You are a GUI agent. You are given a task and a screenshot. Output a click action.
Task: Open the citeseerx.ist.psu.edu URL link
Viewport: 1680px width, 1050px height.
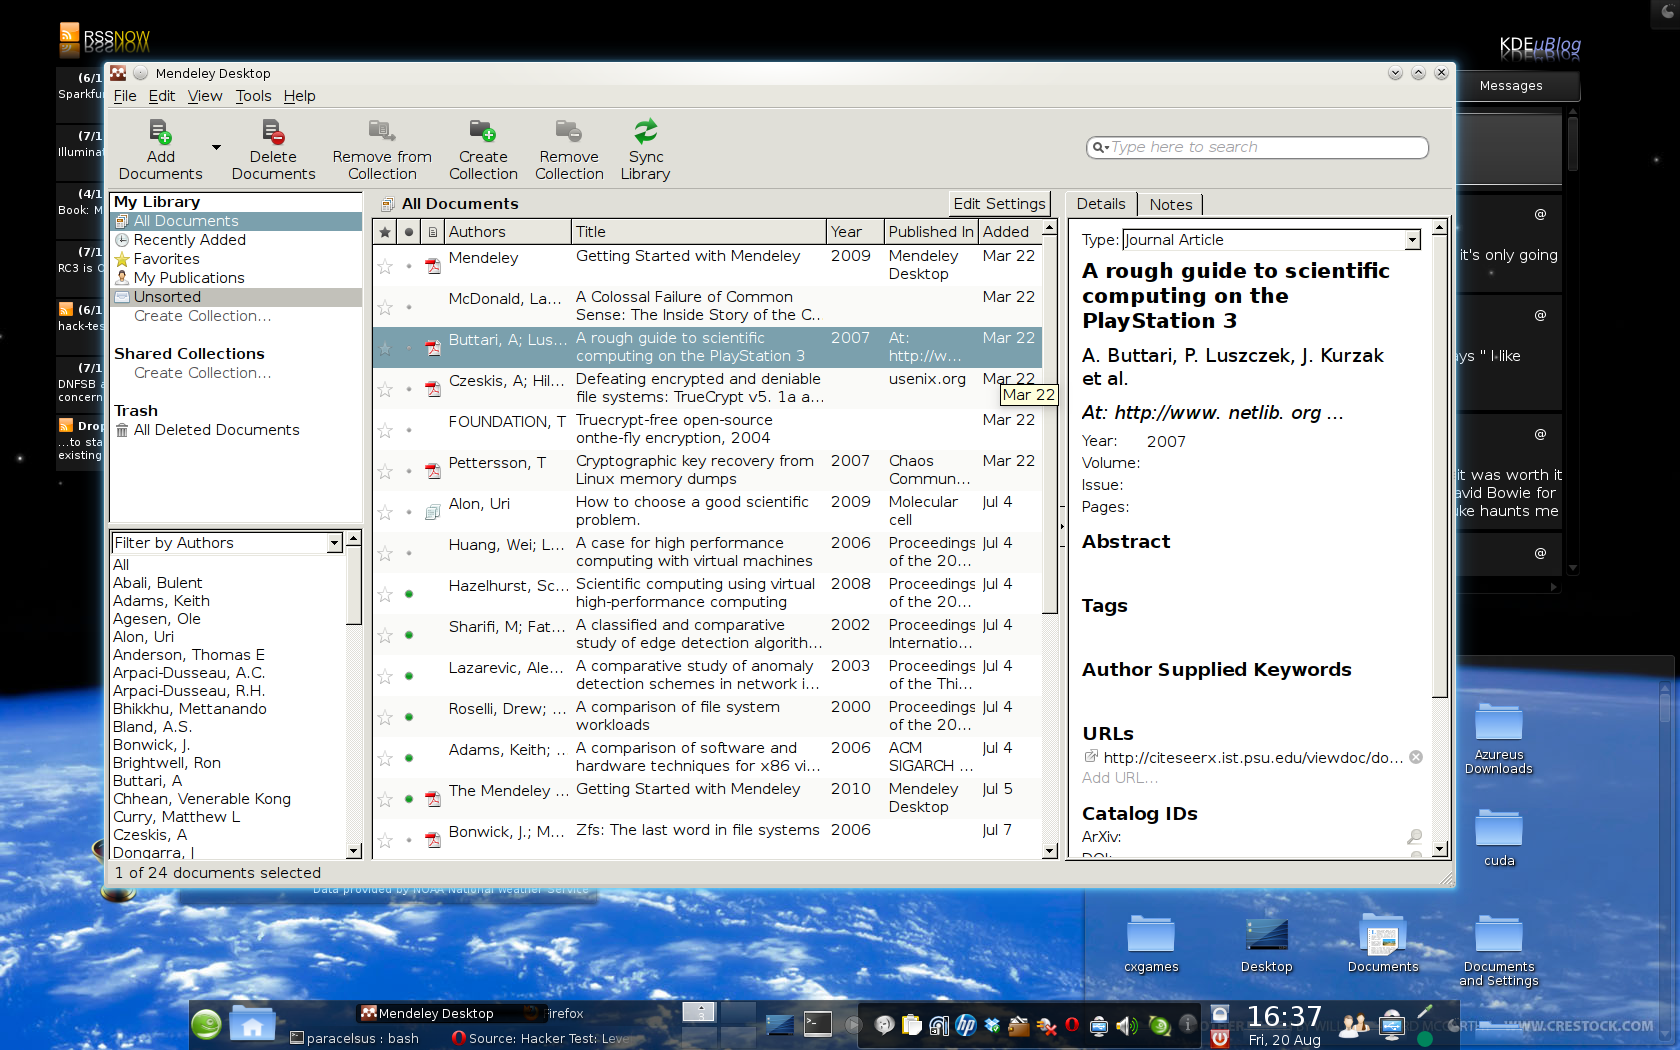click(x=1253, y=758)
